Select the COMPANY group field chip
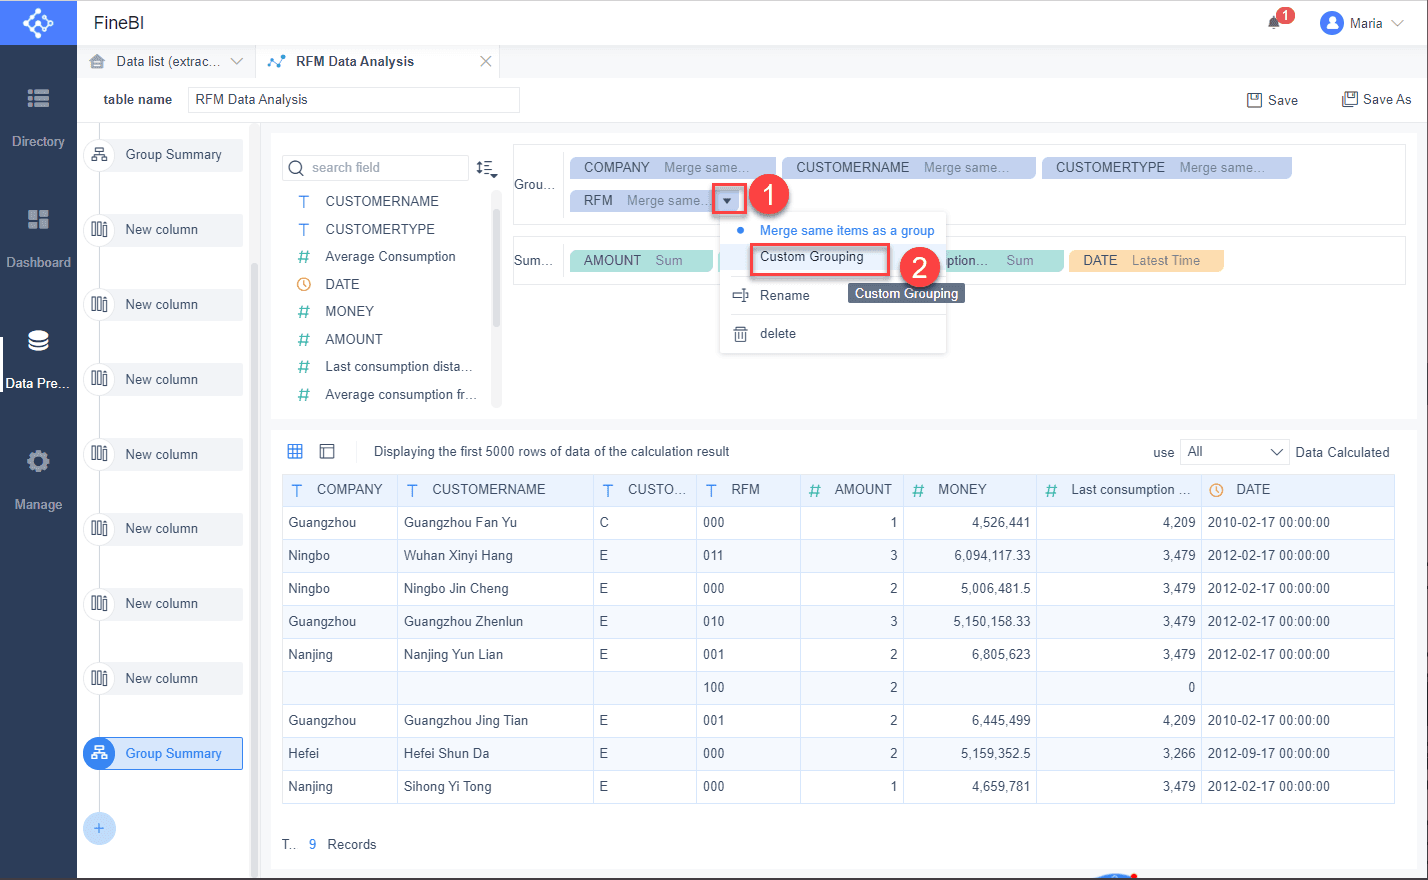 (x=673, y=168)
